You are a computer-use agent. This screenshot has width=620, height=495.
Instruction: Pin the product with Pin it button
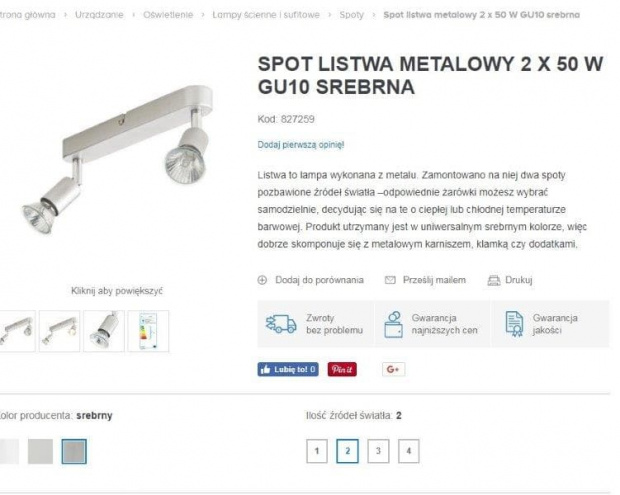(x=342, y=369)
